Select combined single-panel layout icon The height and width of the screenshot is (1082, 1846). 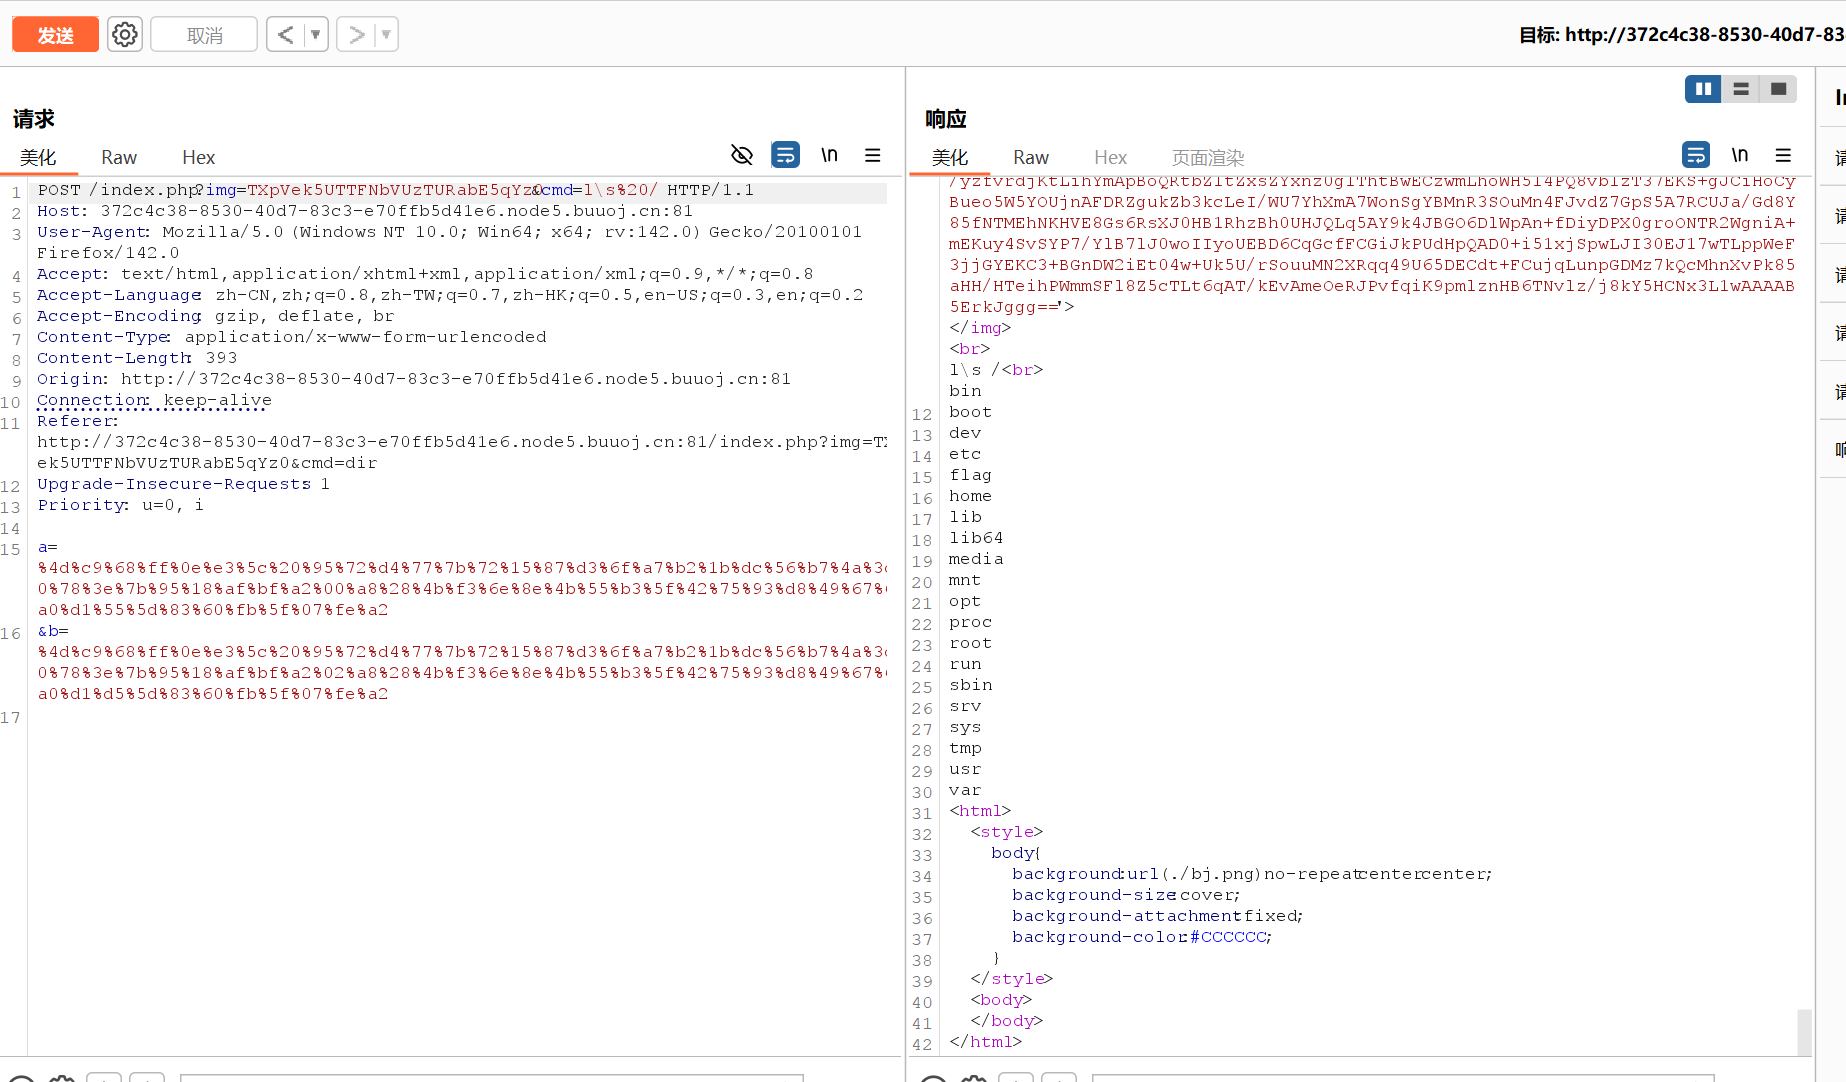(1778, 89)
